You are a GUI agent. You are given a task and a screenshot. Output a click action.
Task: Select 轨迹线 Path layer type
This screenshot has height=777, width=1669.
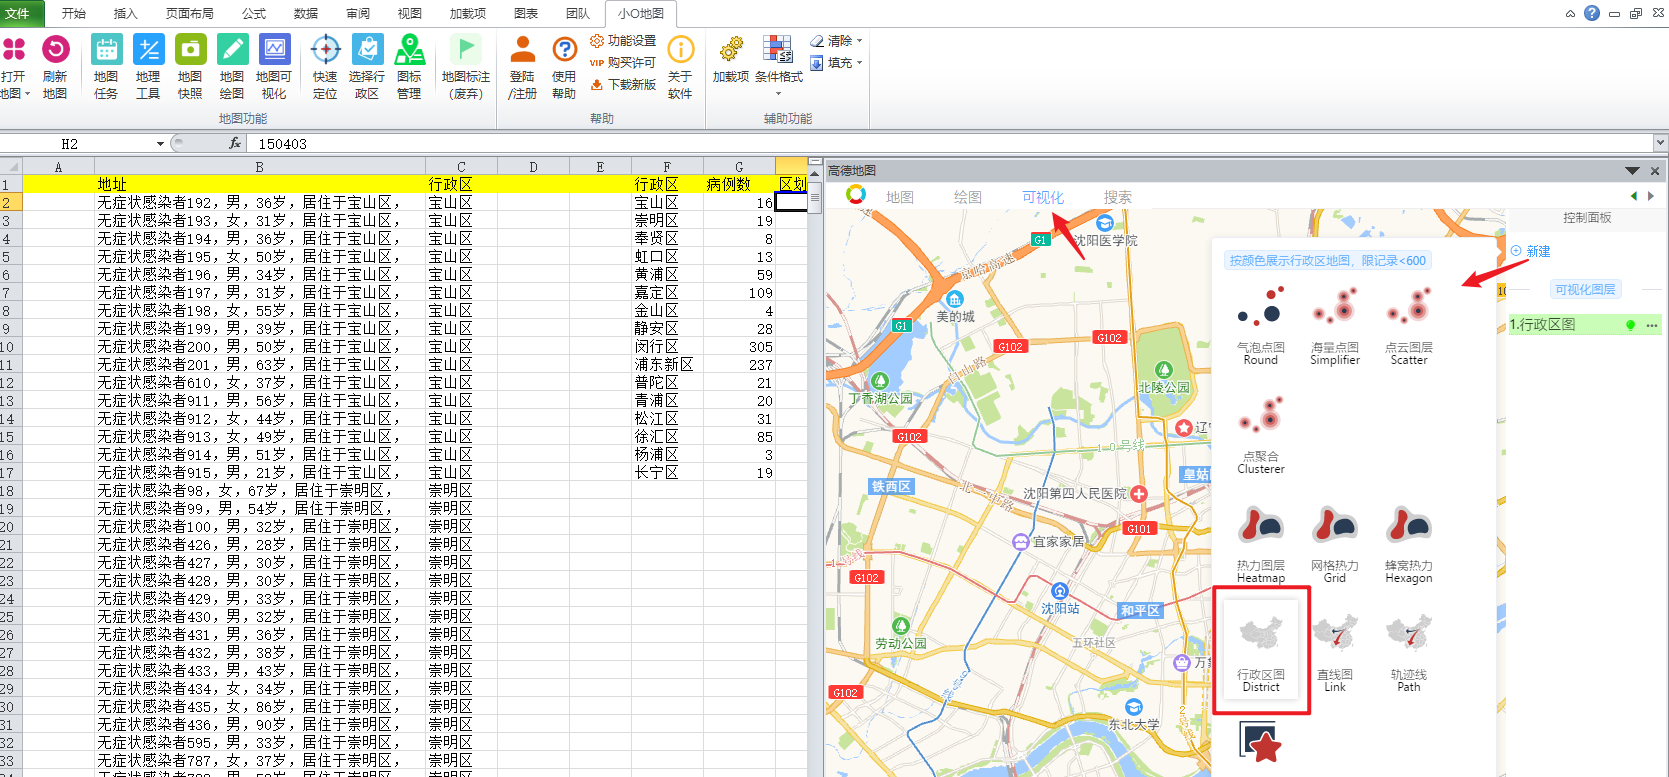tap(1409, 652)
